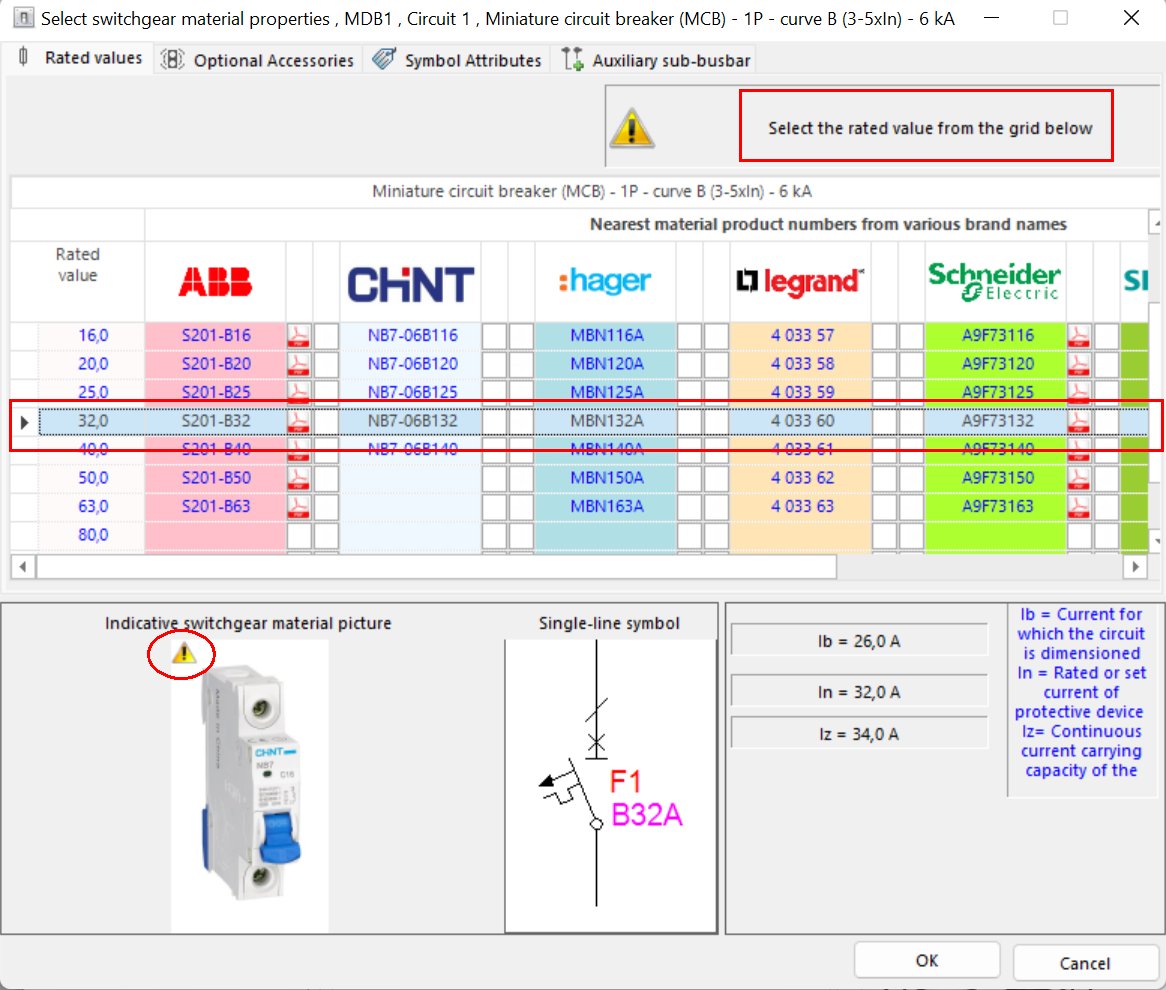Open PDF datasheet for ABB S201-B50
The width and height of the screenshot is (1166, 990).
pyautogui.click(x=298, y=477)
